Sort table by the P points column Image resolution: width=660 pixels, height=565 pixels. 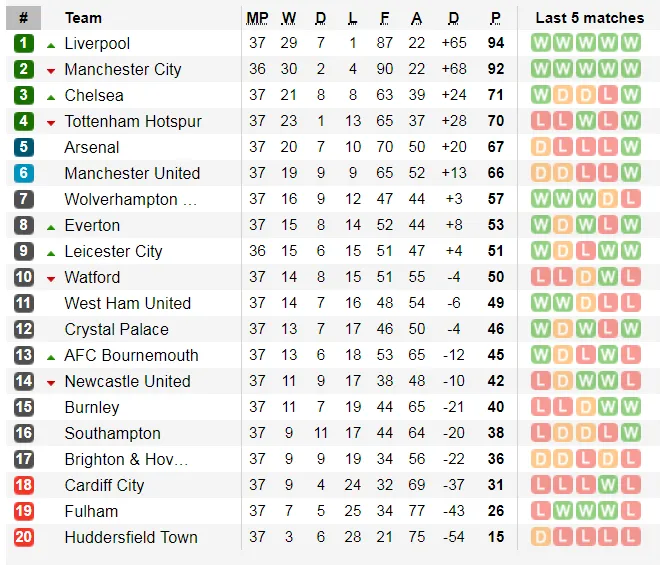495,18
